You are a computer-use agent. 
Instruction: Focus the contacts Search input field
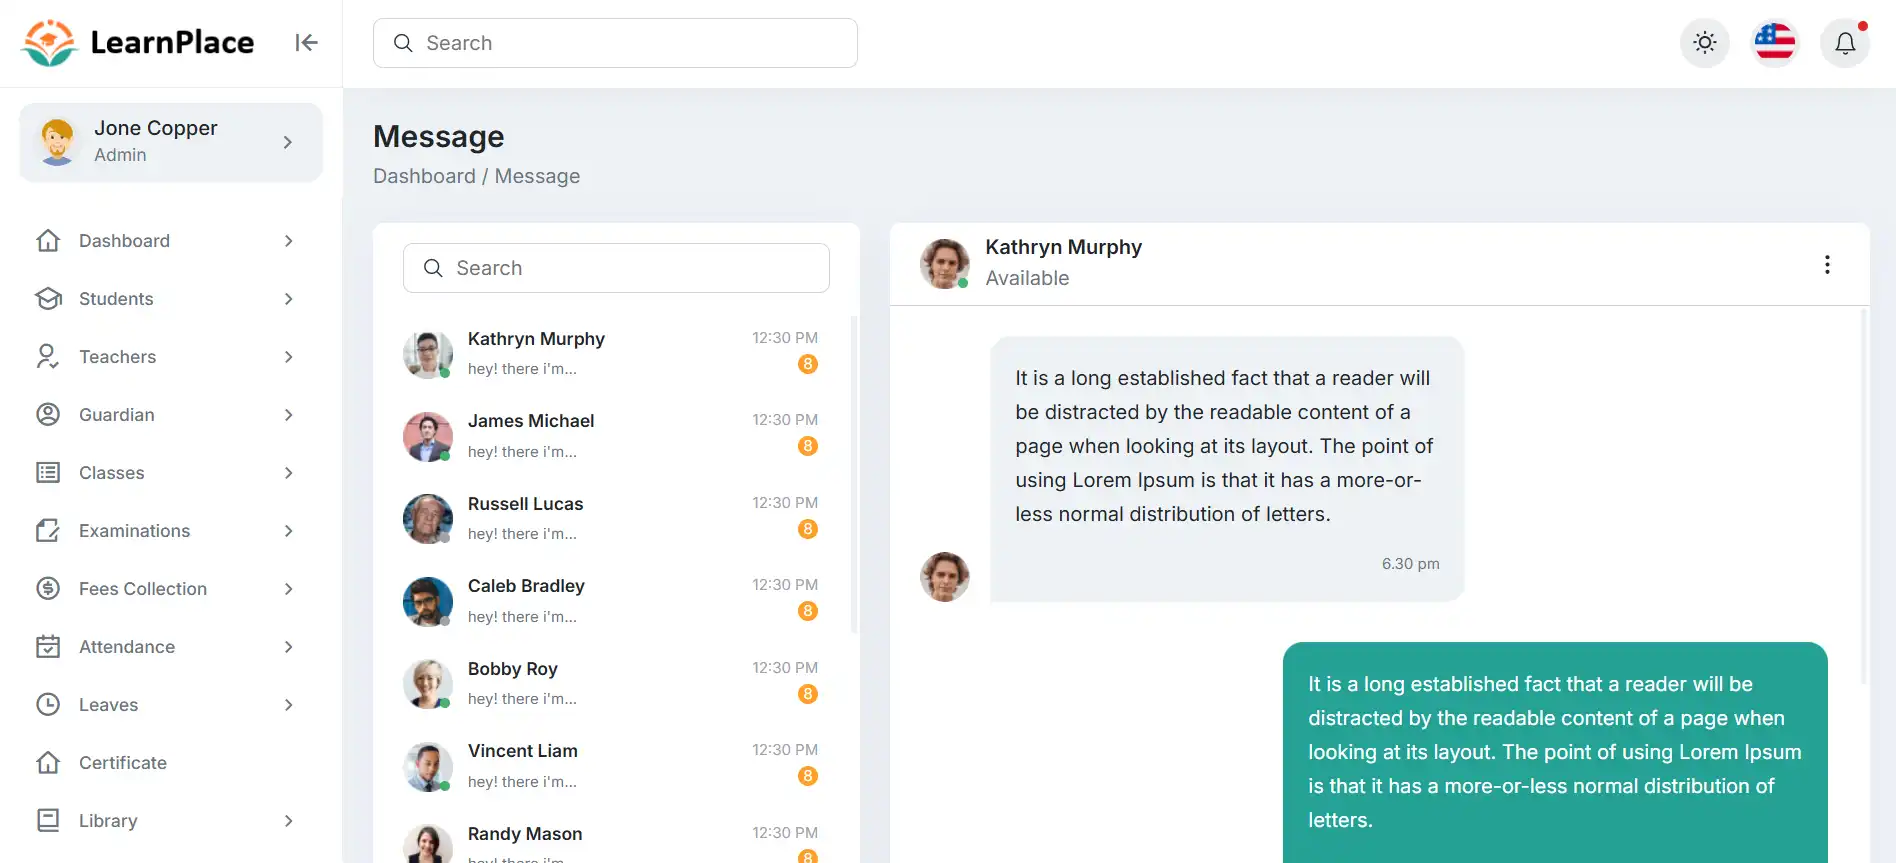point(616,268)
